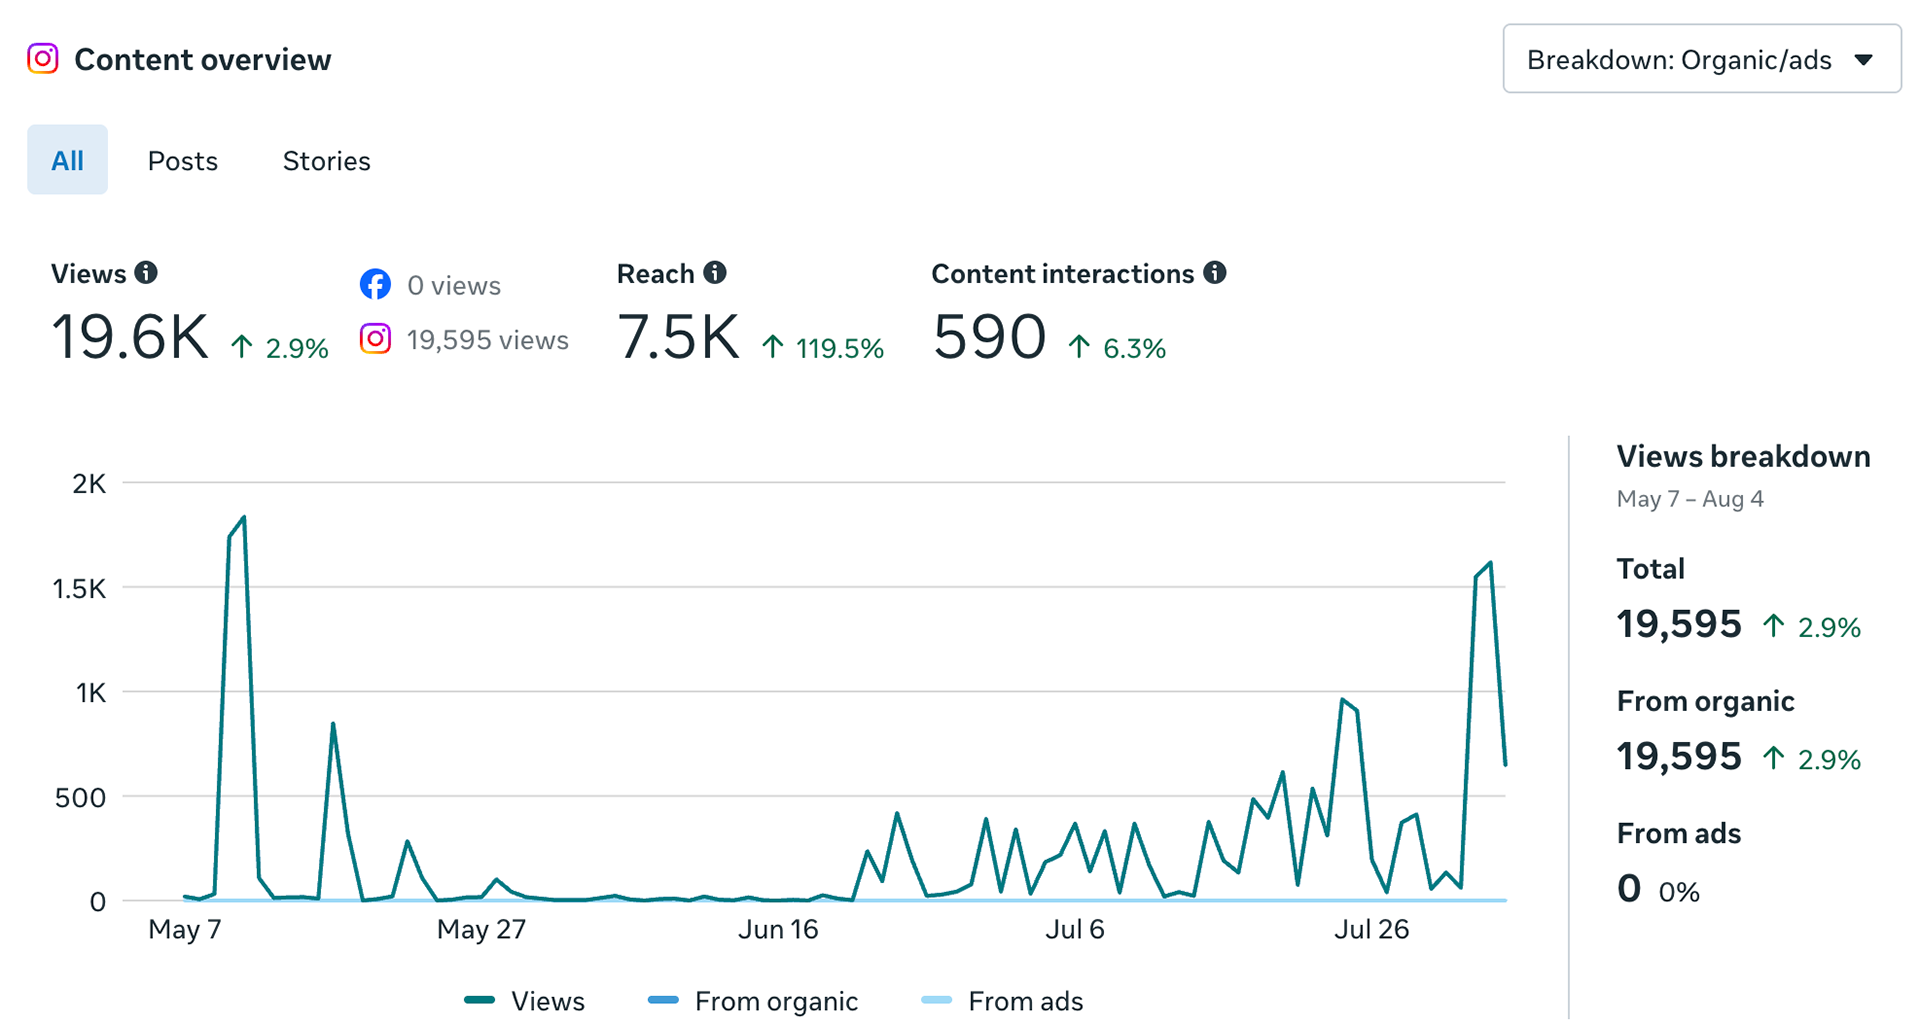Switch to the Stories tab
The image size is (1920, 1025).
[326, 160]
